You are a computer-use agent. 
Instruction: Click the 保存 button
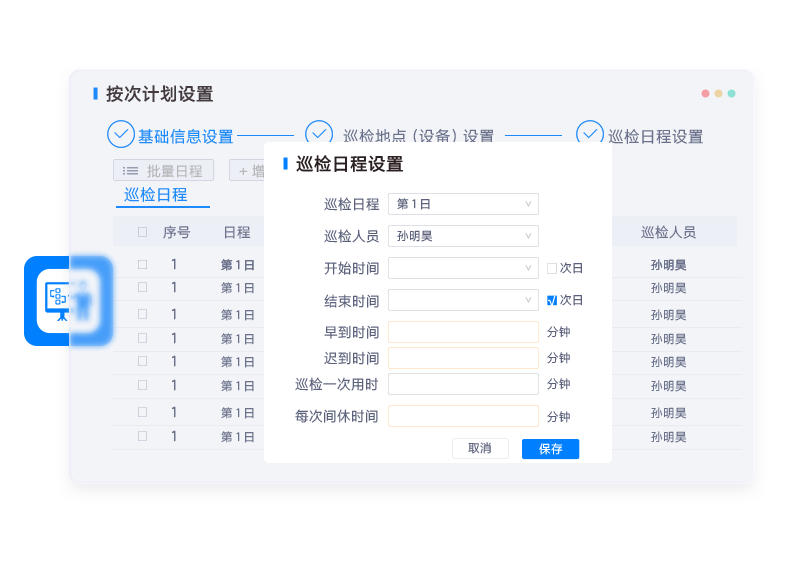coord(550,449)
